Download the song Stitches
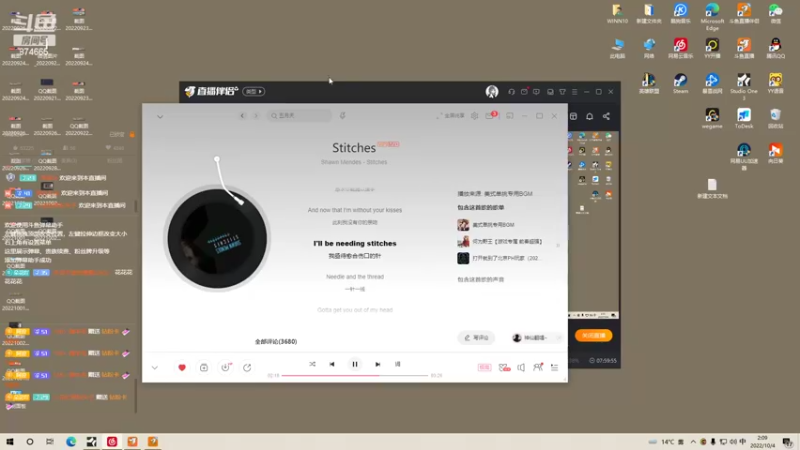This screenshot has height=450, width=800. (226, 367)
